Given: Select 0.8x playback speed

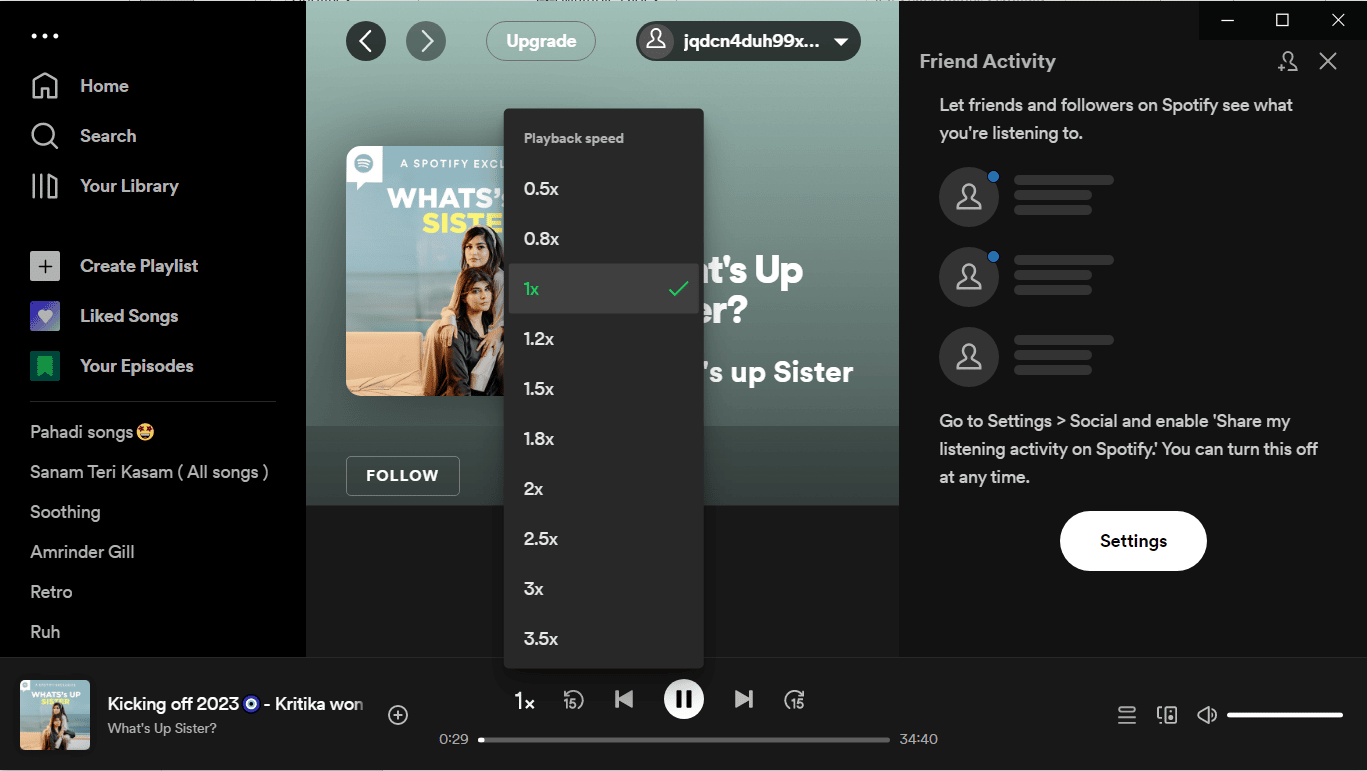Looking at the screenshot, I should click(x=604, y=239).
